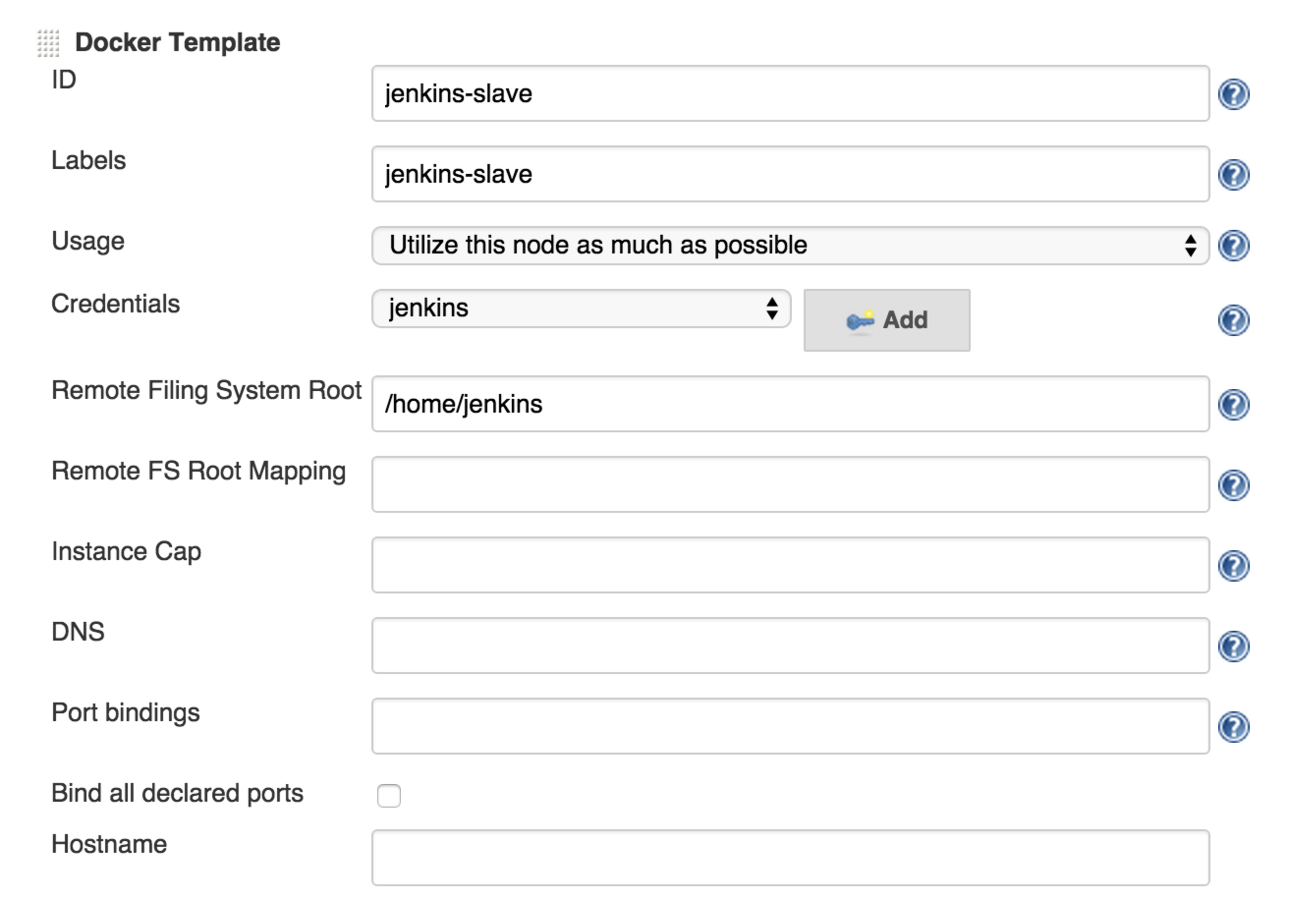The height and width of the screenshot is (900, 1289).
Task: Focus the ID input field
Action: (790, 94)
